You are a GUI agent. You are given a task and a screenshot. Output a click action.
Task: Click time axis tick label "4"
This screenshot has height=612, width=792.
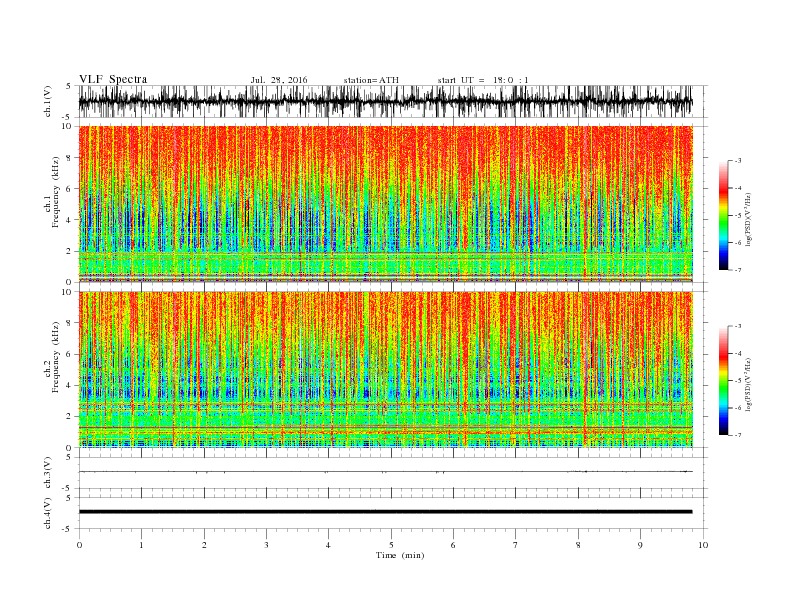[328, 545]
